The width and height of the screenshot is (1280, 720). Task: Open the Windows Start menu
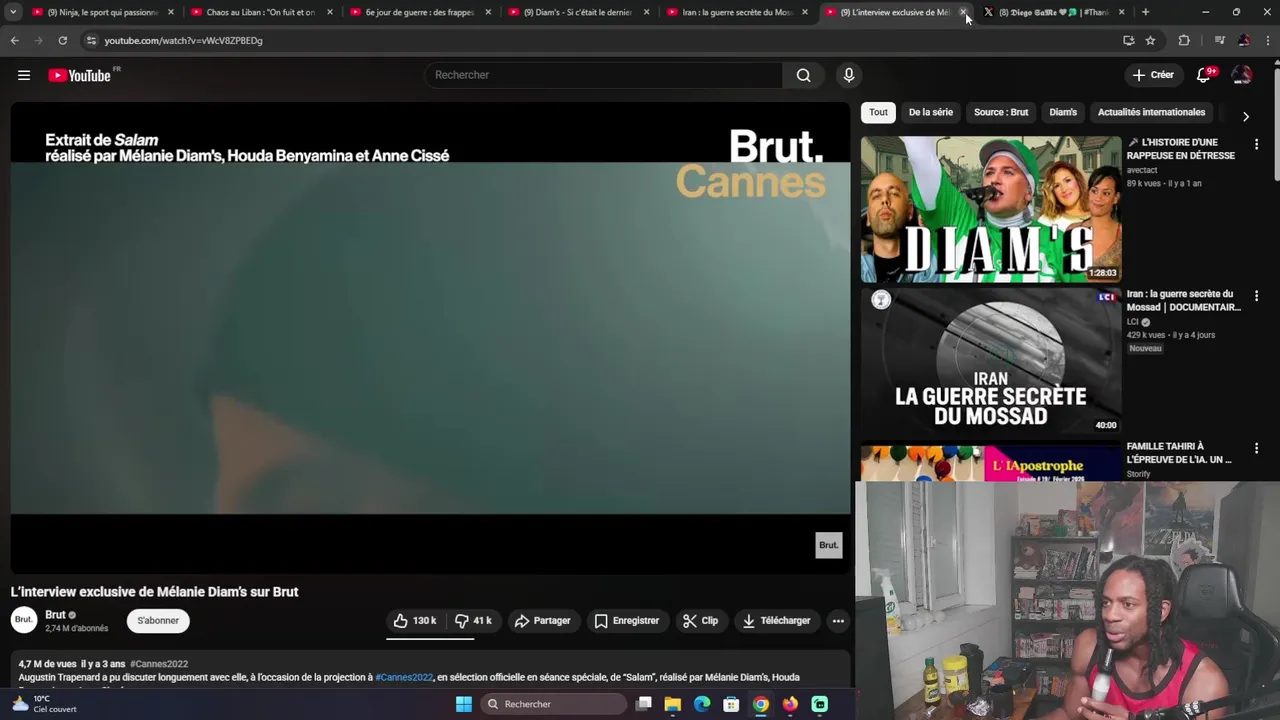(464, 704)
